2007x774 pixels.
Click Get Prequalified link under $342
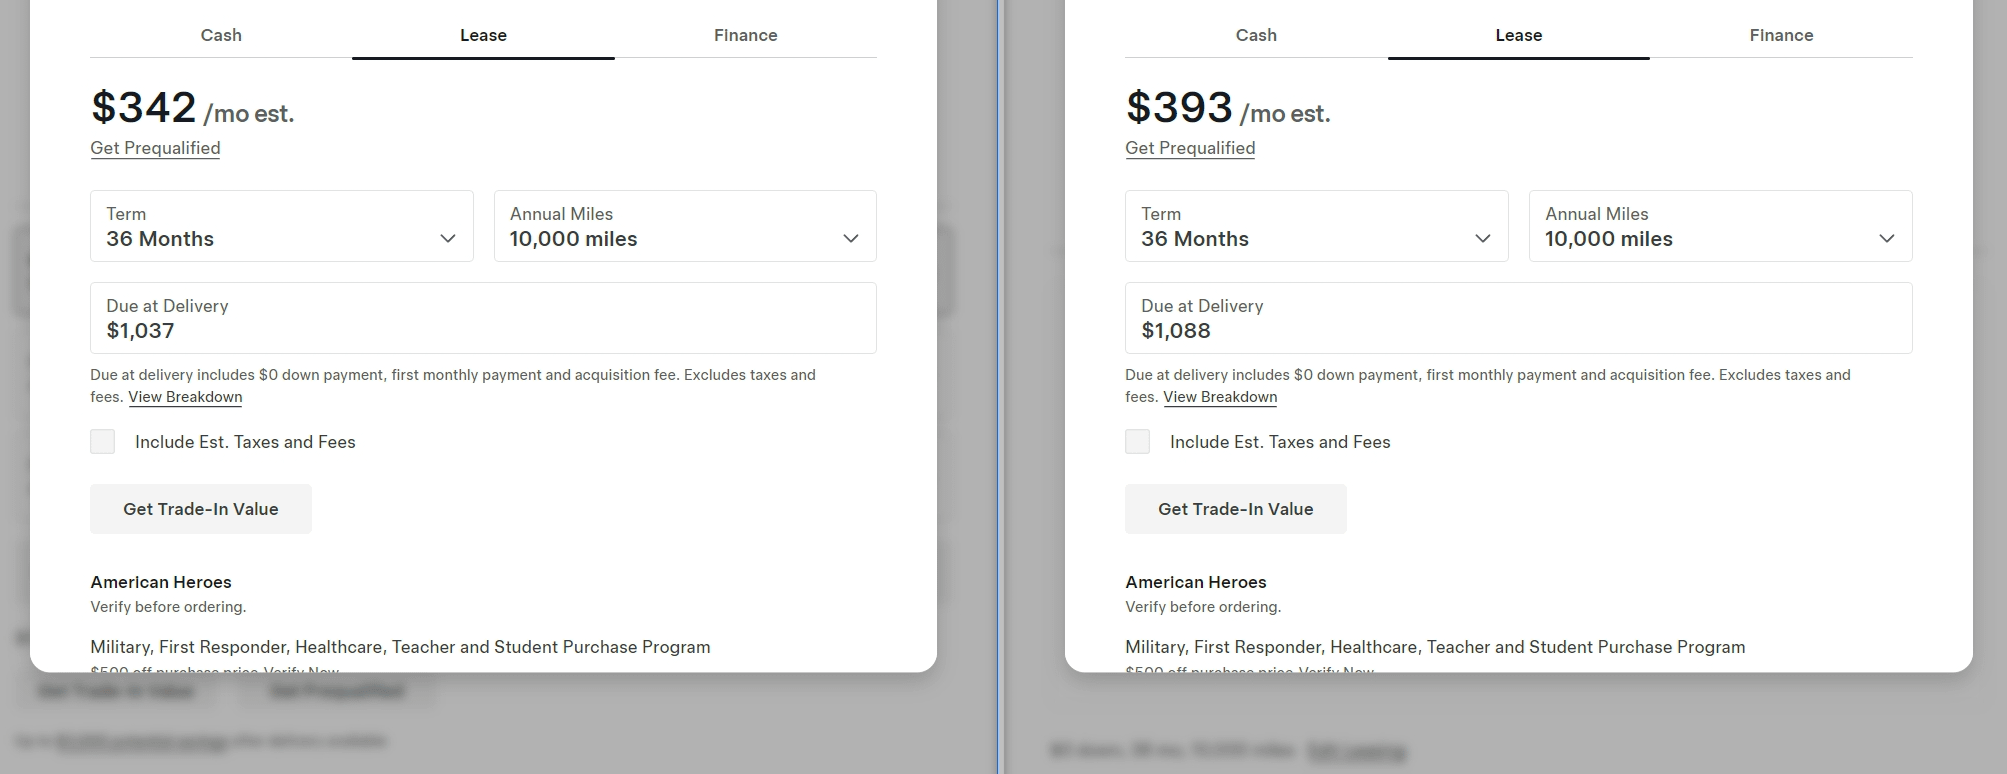click(x=155, y=148)
